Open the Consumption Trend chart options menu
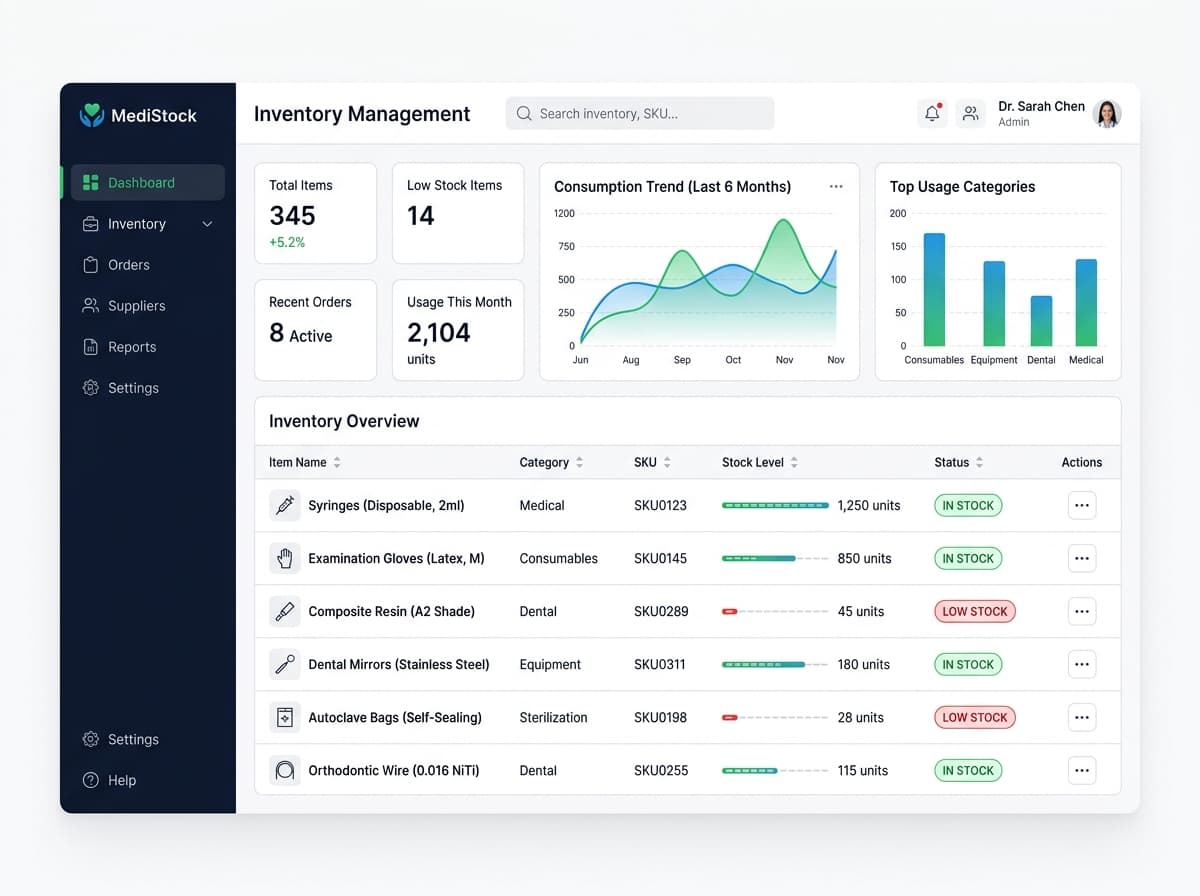 click(836, 186)
